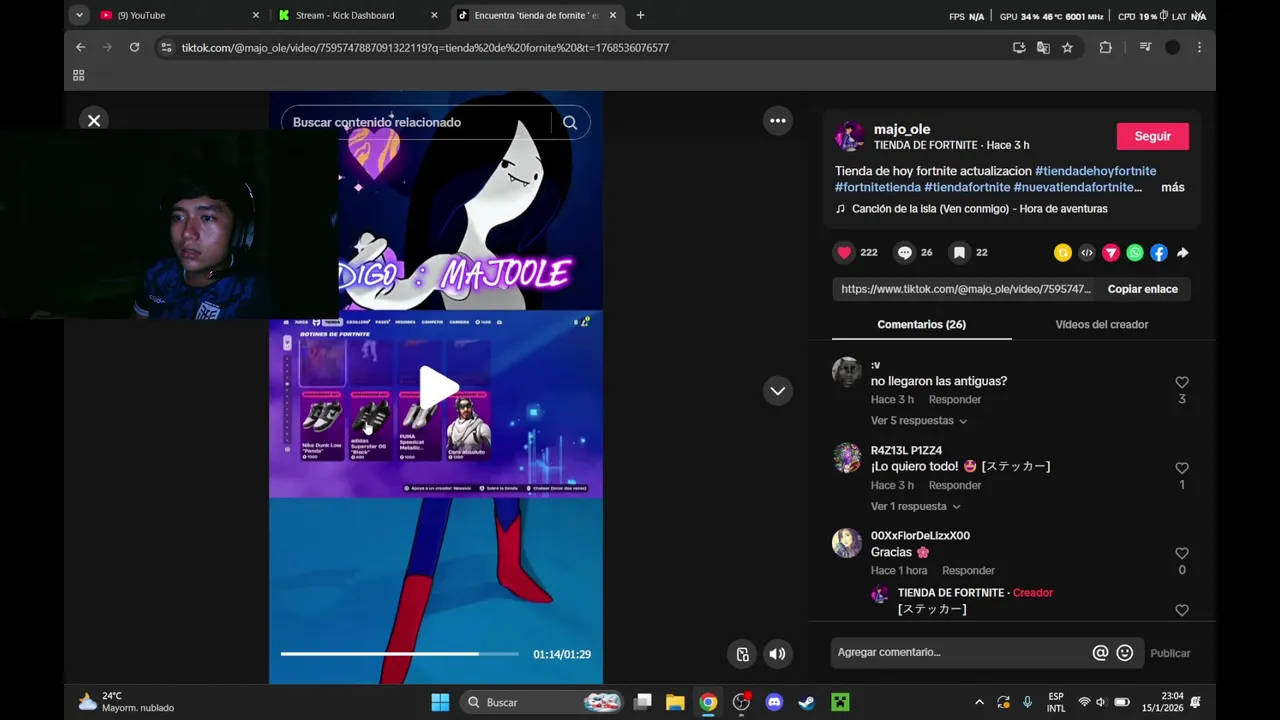
Task: Open Chrome's three-dot menu
Action: [1199, 47]
